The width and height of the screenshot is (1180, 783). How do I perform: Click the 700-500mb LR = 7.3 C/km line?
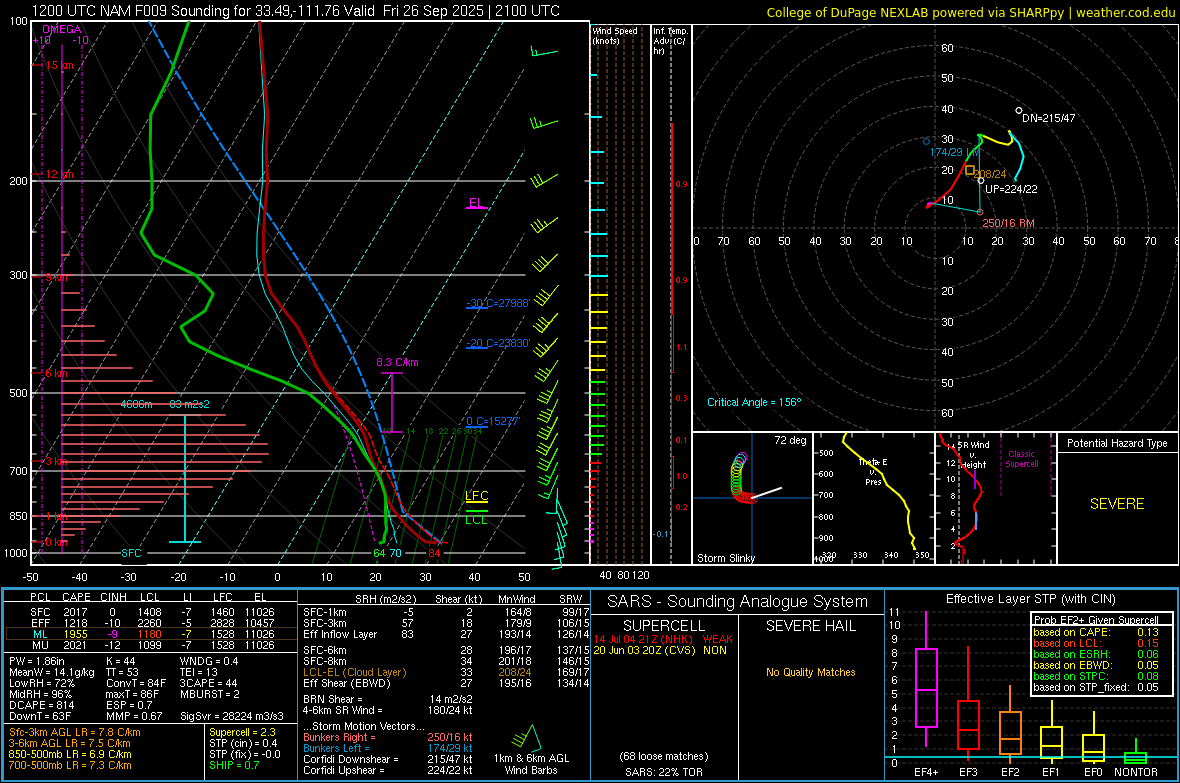tap(70, 765)
